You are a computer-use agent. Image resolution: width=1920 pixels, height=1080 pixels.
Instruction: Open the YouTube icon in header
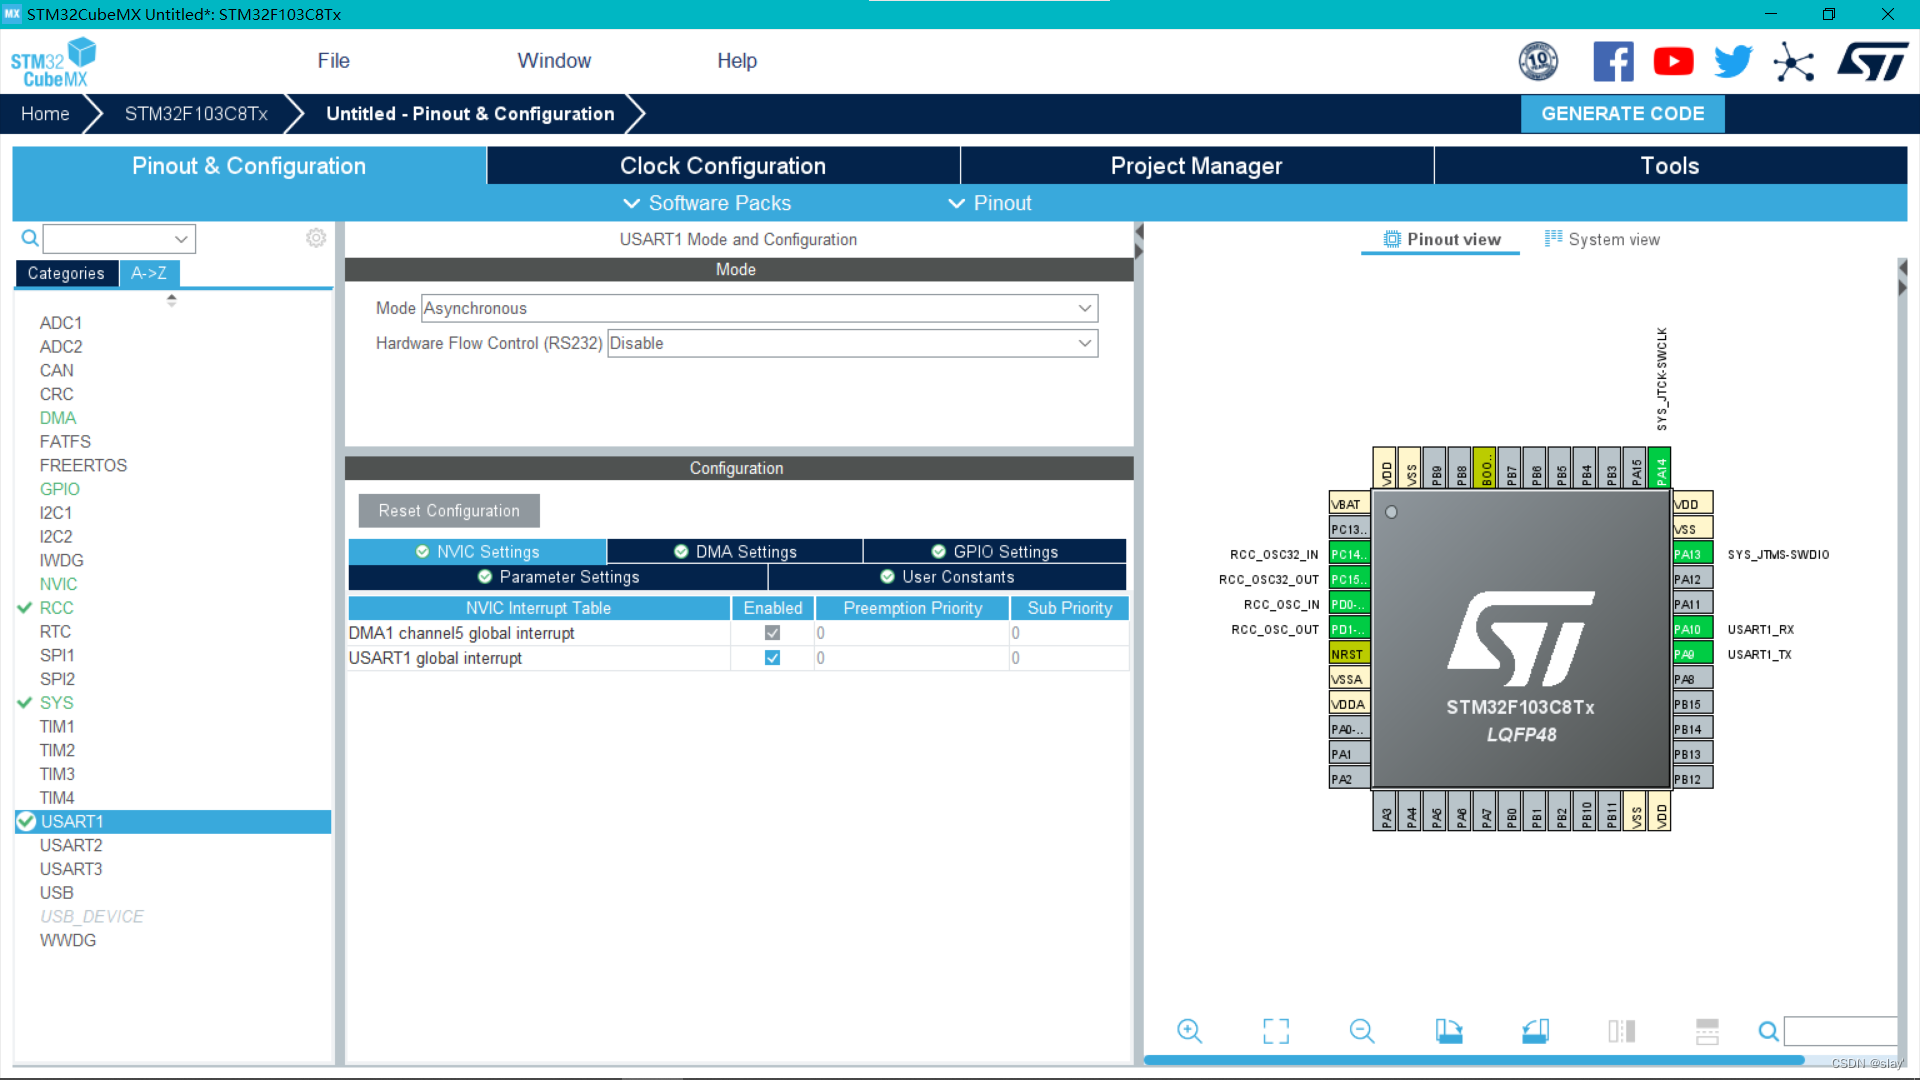[x=1673, y=62]
